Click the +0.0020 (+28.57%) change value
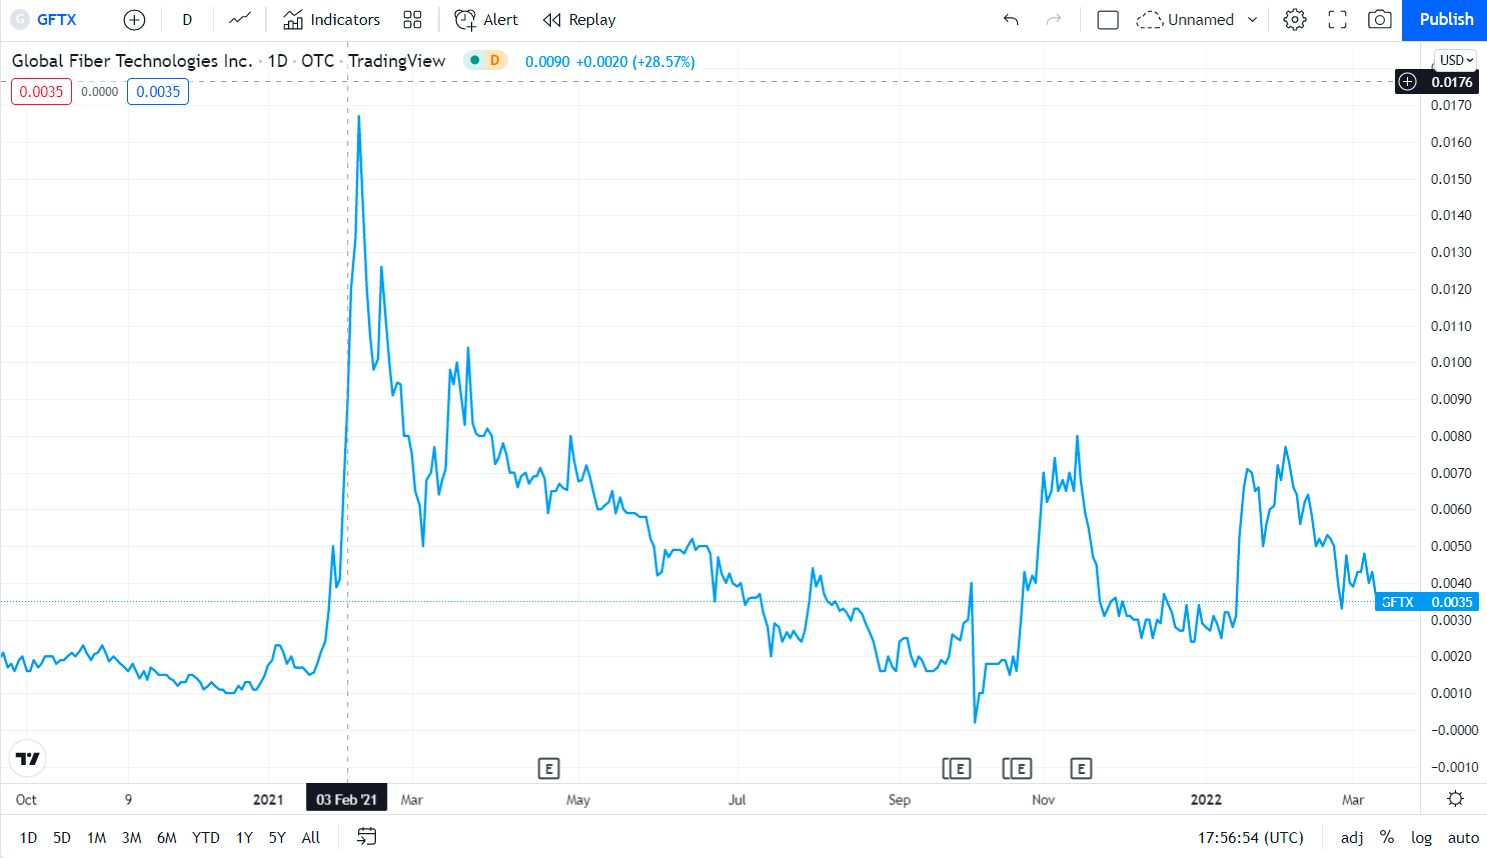The height and width of the screenshot is (858, 1487). (635, 61)
